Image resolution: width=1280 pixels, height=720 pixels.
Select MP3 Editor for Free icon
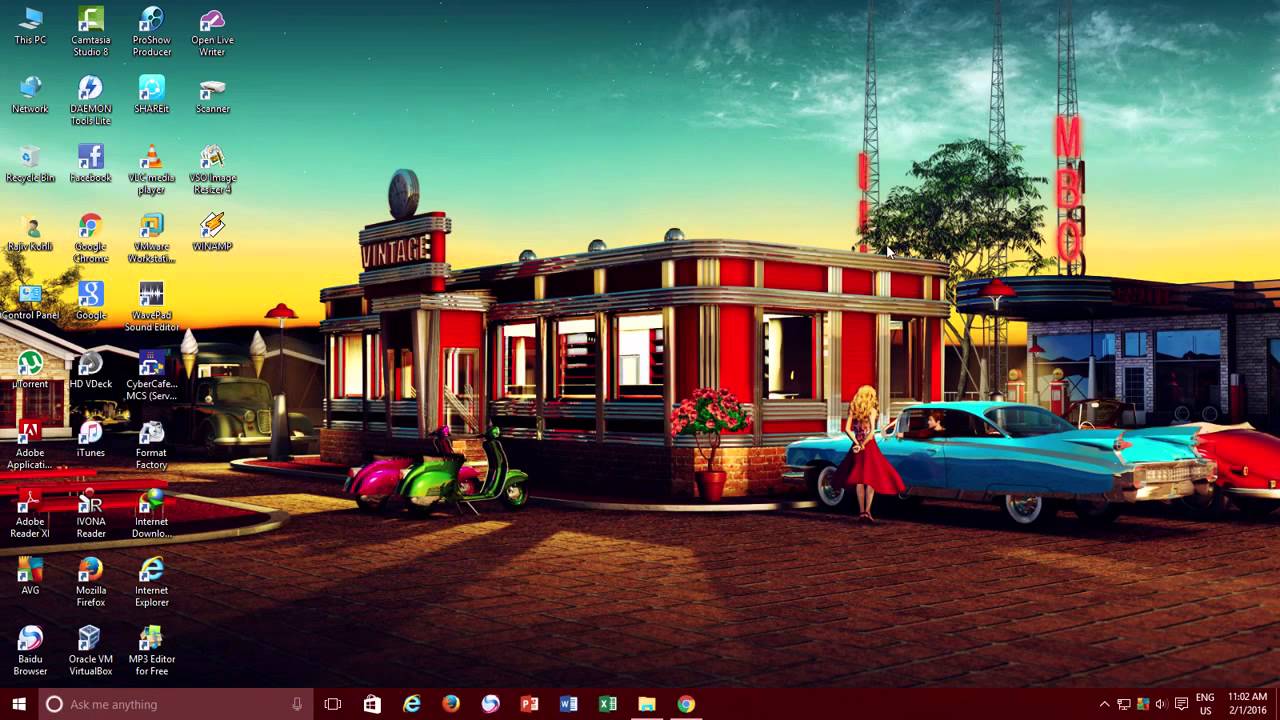(x=152, y=651)
